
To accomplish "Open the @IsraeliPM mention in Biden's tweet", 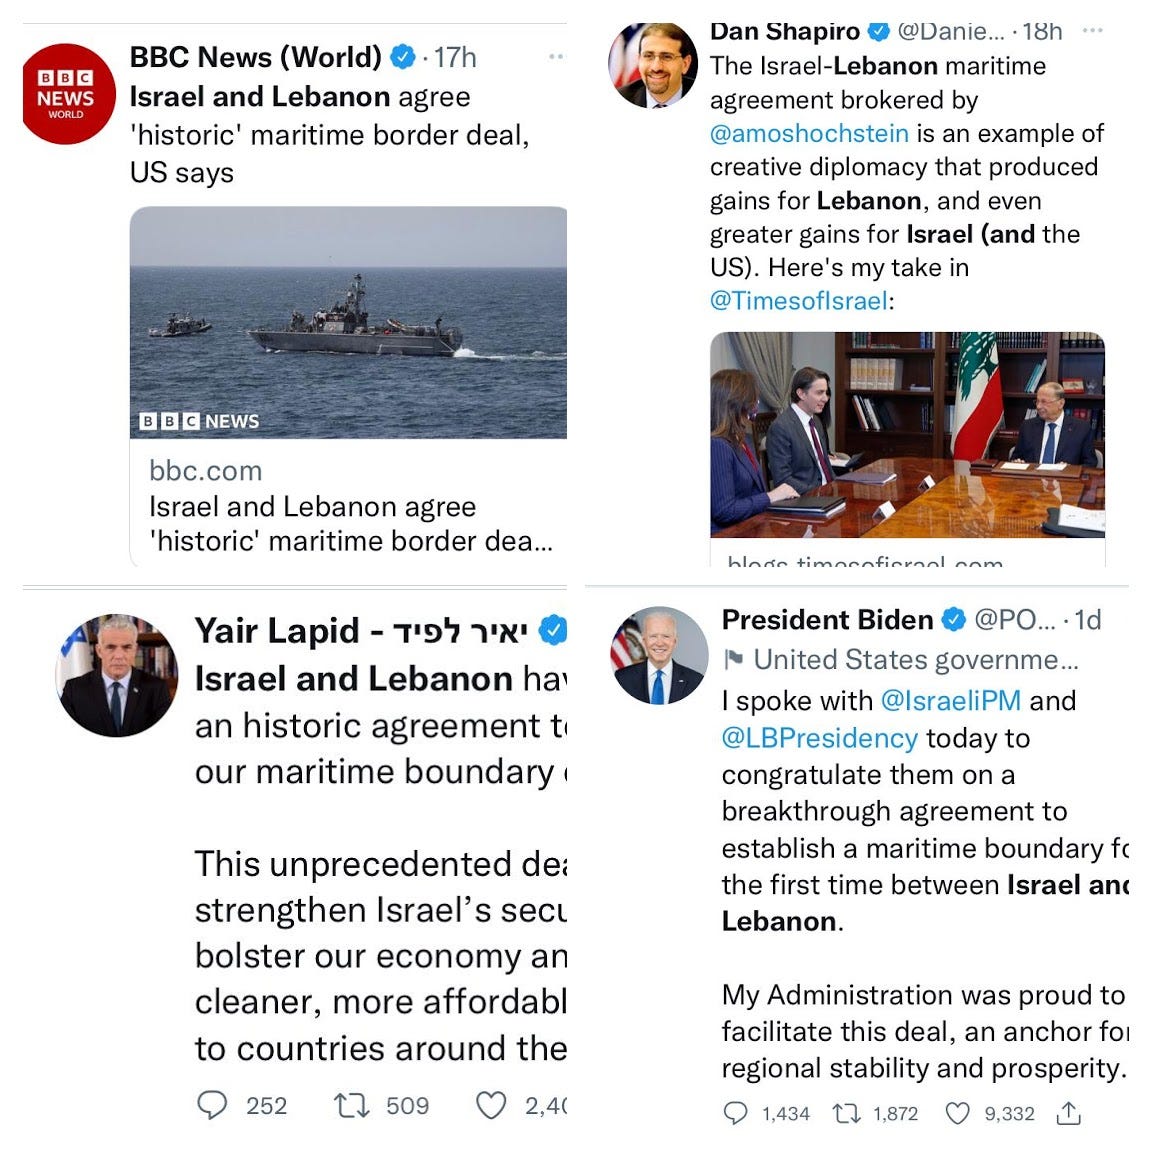I will click(x=951, y=701).
